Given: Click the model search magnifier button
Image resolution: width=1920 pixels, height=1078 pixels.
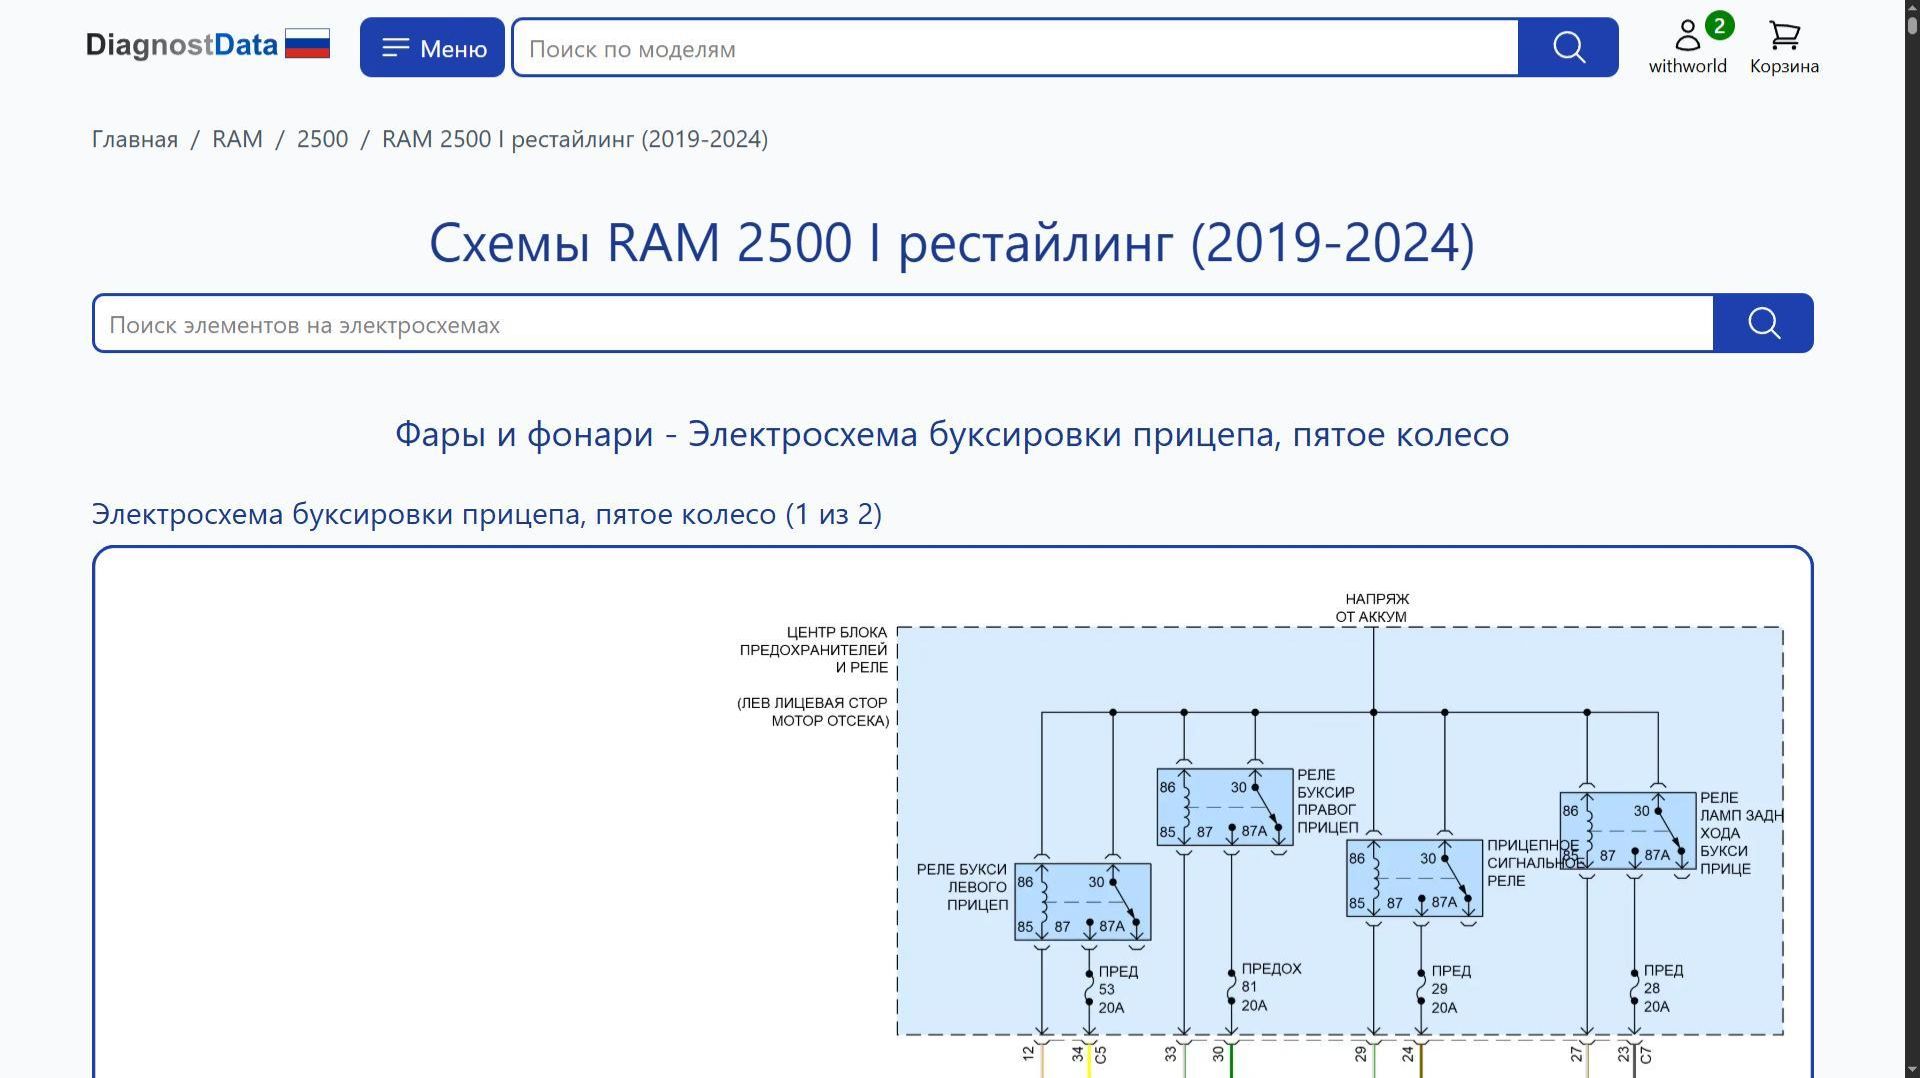Looking at the screenshot, I should point(1568,47).
